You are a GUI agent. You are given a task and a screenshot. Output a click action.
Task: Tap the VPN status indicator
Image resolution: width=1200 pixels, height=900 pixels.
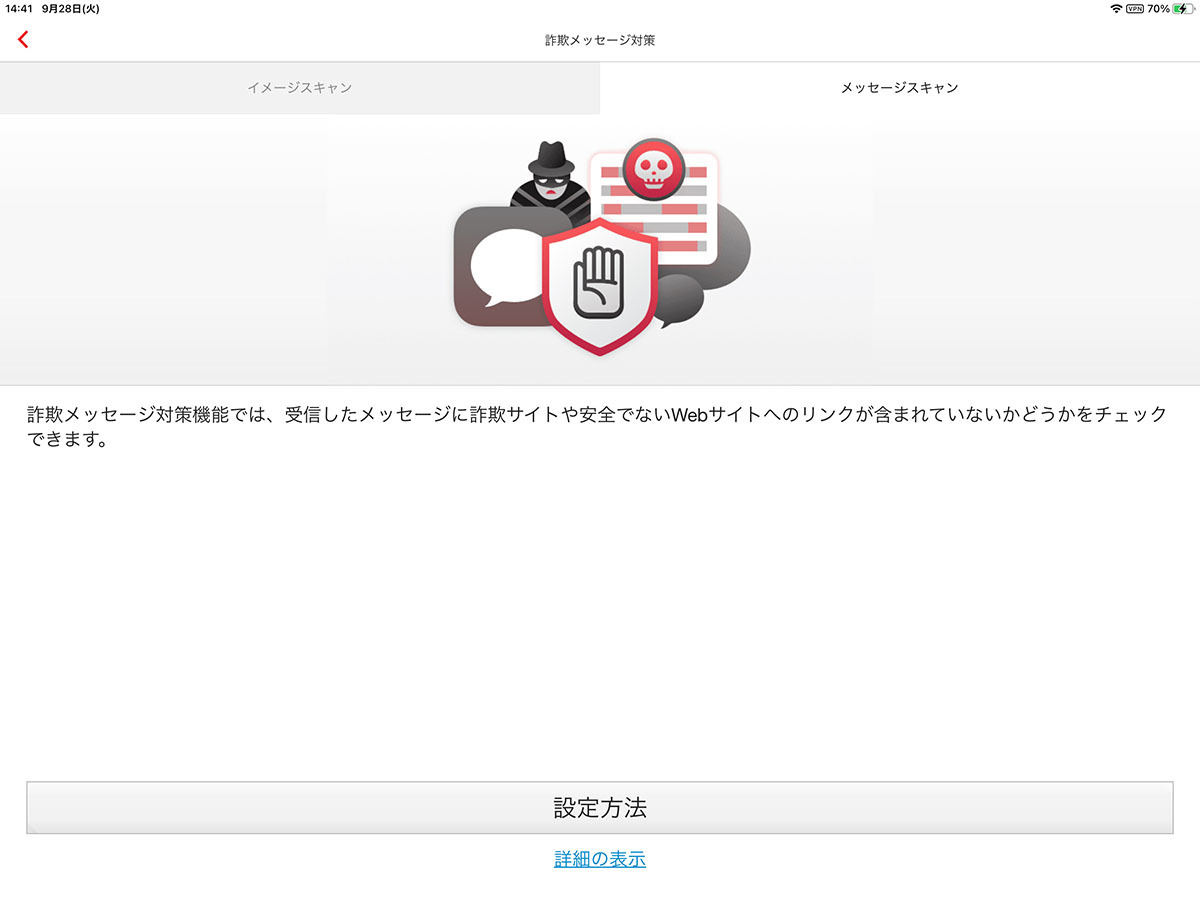pos(1135,9)
